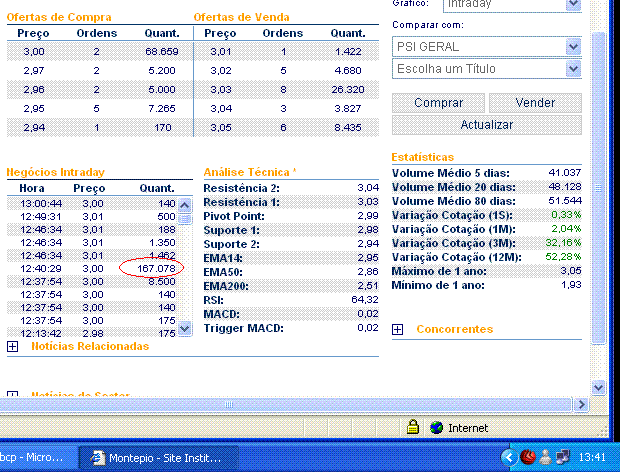Click the network connection tray icon
Screen dimensions: 621x473
(563, 458)
